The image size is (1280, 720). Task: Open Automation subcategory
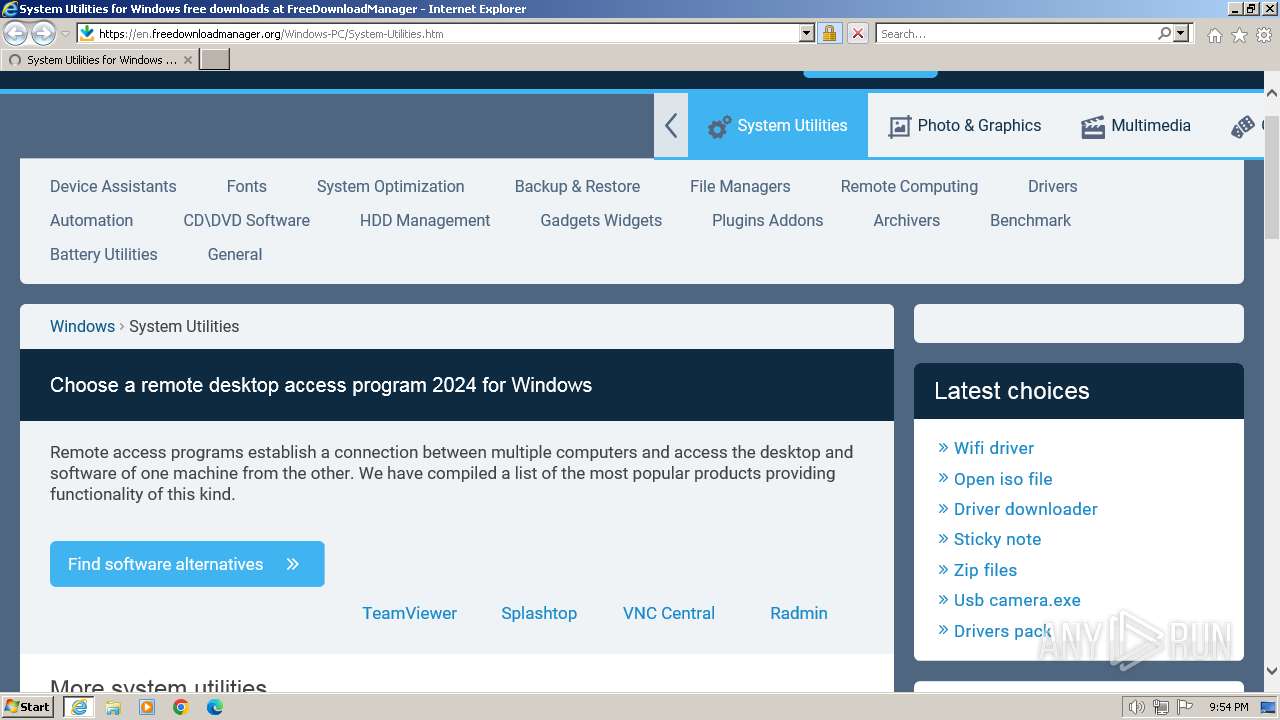tap(91, 220)
